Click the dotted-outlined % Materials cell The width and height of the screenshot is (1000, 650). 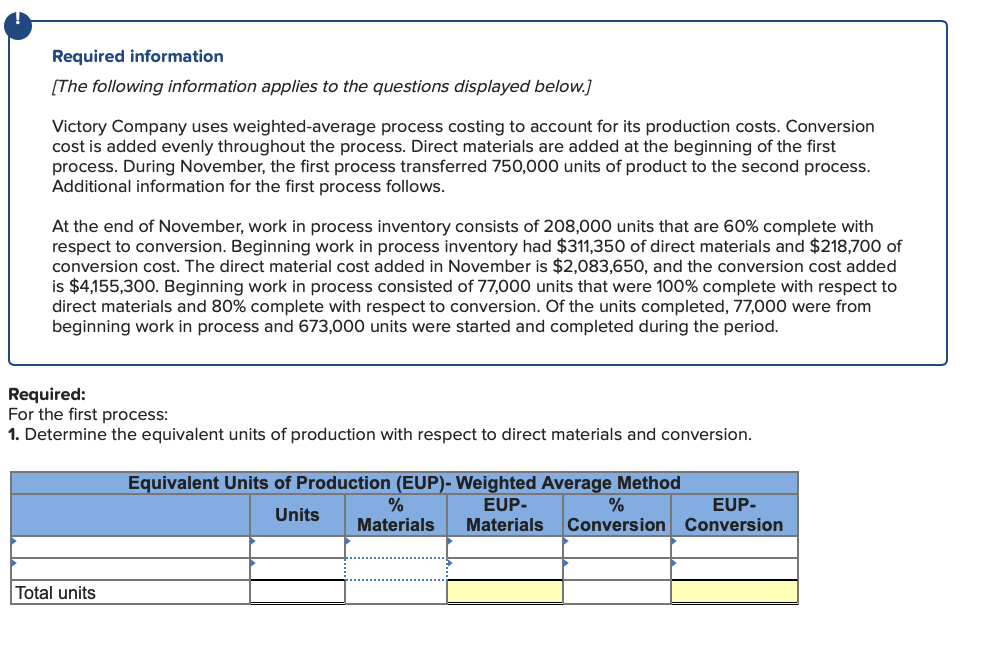coord(396,569)
